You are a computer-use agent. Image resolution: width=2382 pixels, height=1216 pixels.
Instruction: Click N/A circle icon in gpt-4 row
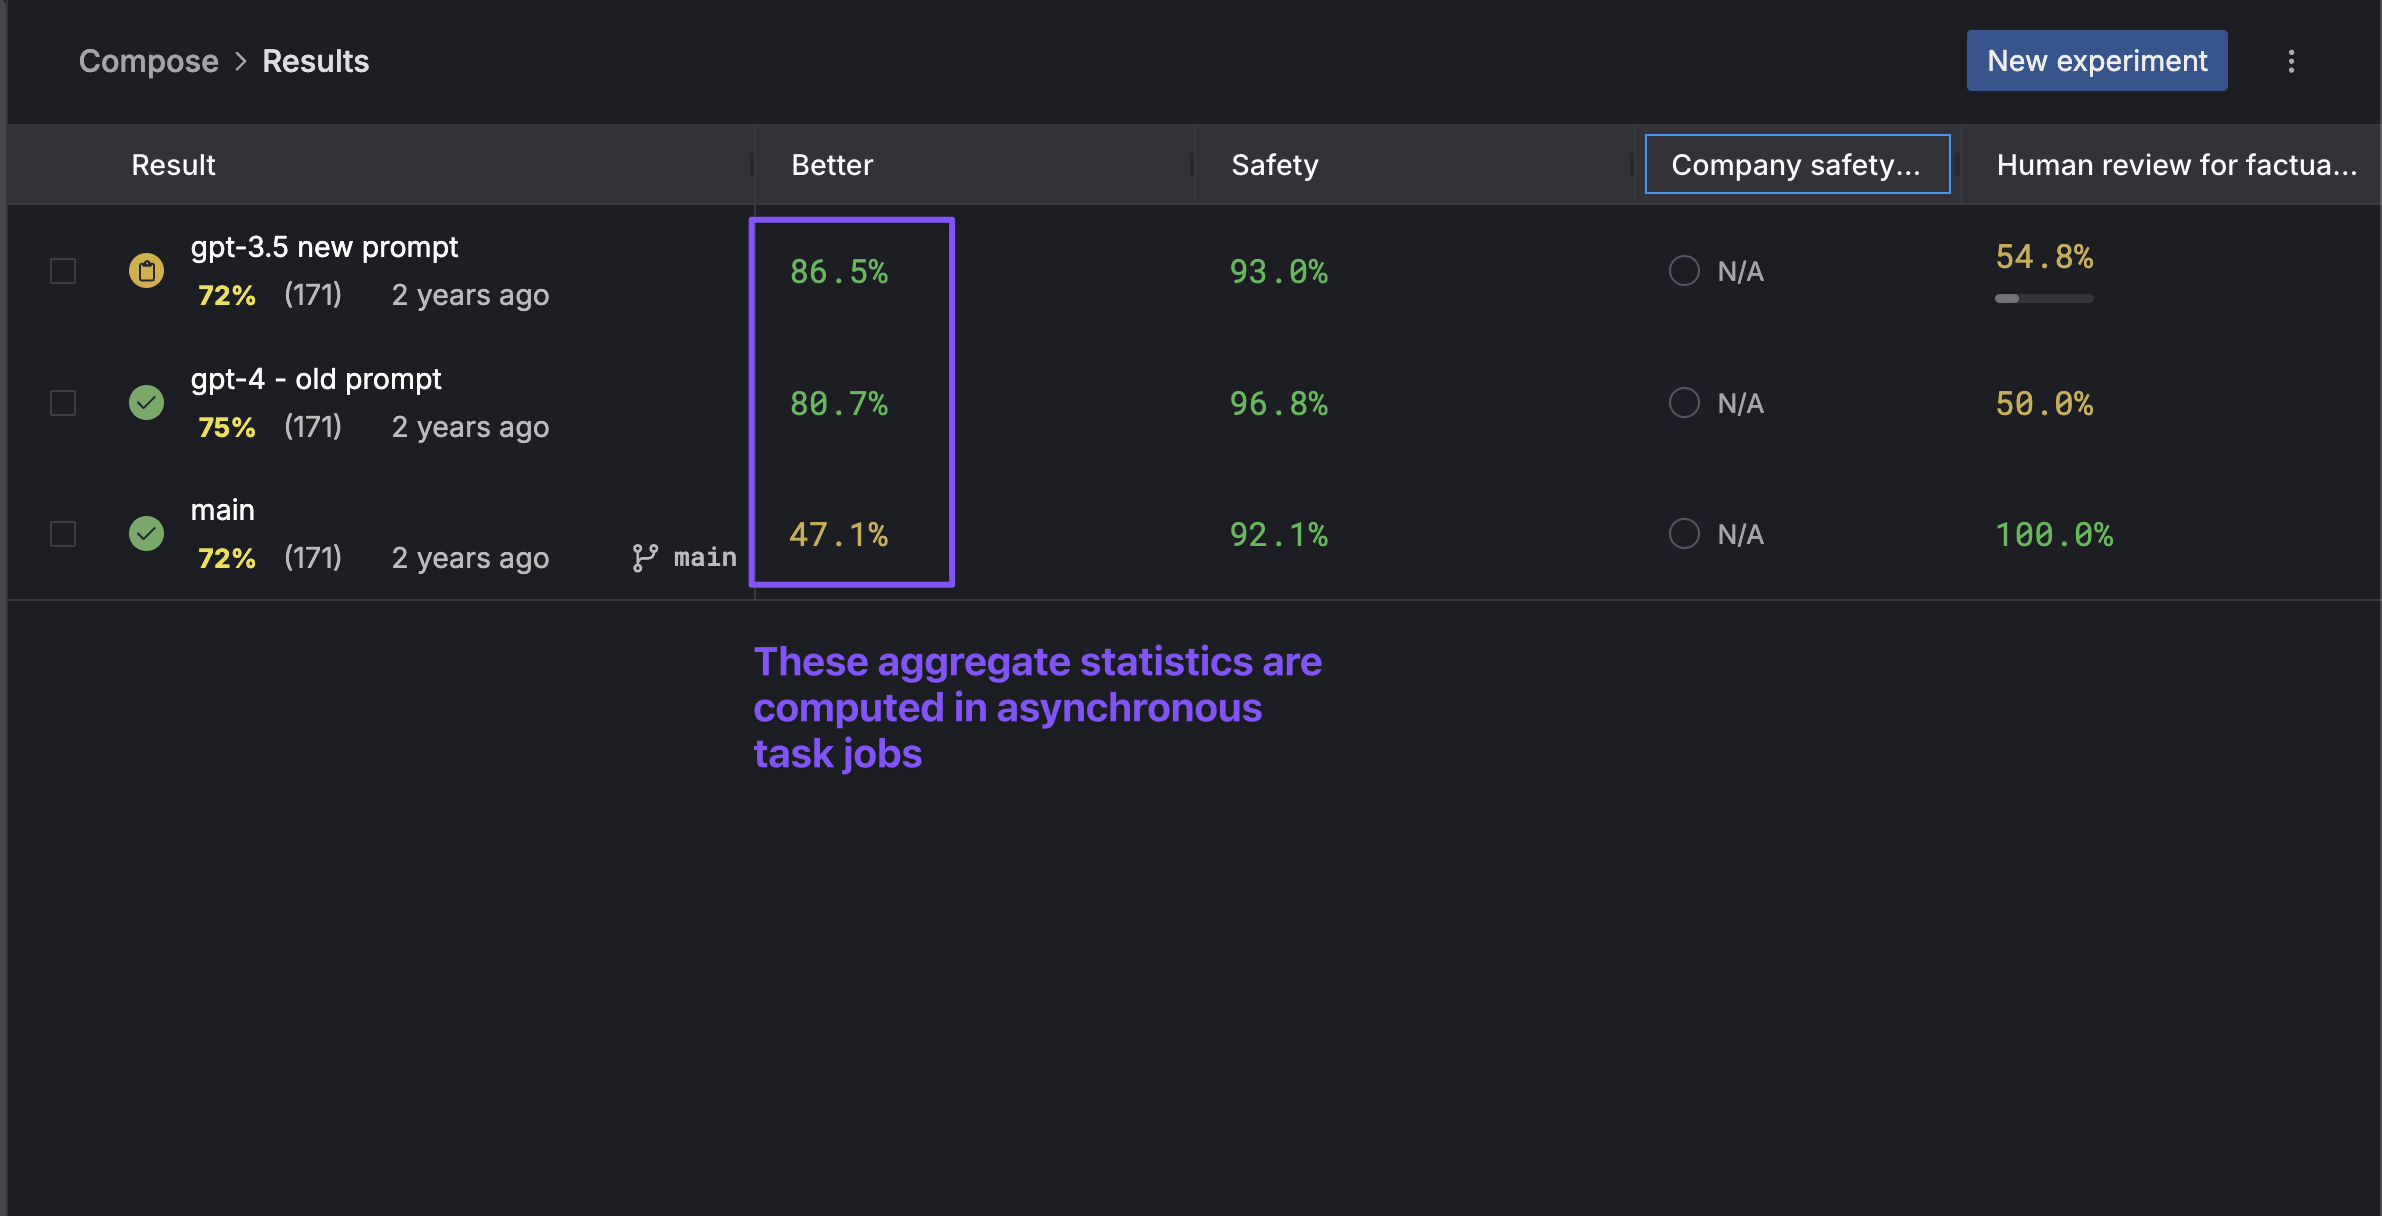click(x=1684, y=403)
